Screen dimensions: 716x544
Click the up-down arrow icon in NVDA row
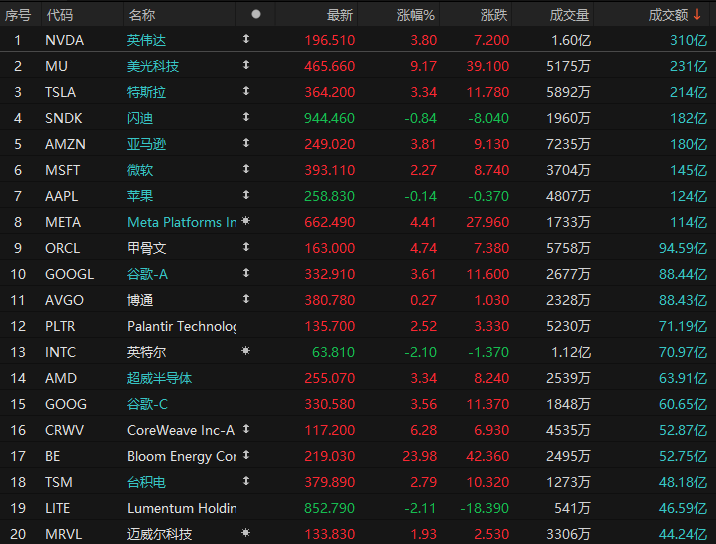[246, 39]
